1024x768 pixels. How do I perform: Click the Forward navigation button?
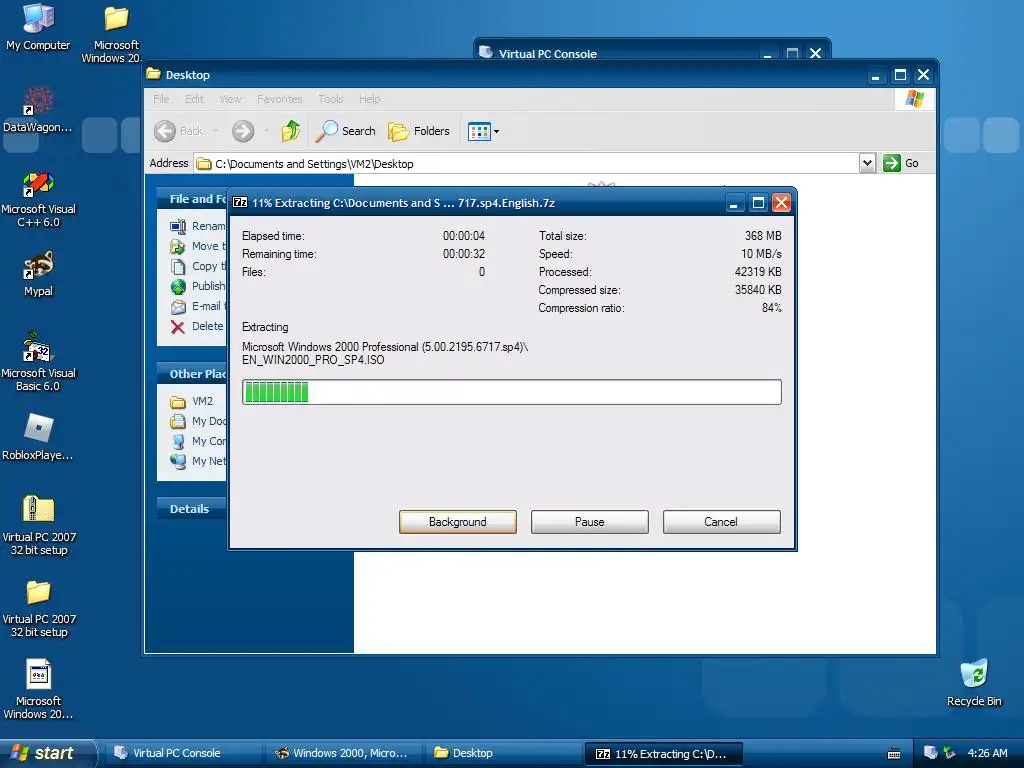point(243,131)
